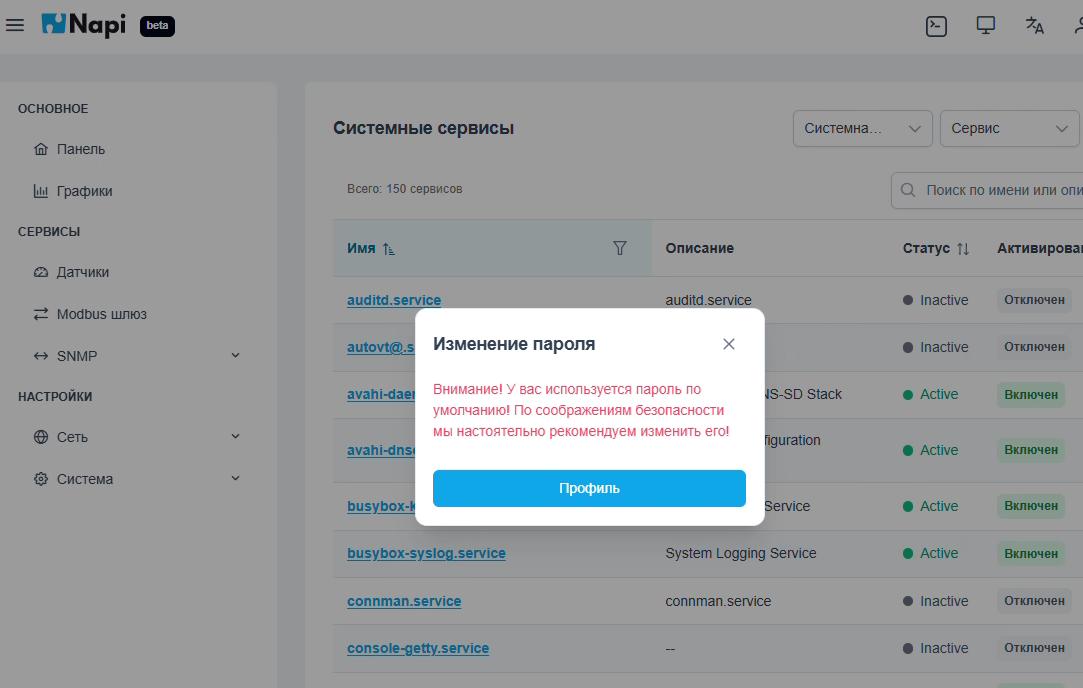Open the terminal console icon

point(936,26)
